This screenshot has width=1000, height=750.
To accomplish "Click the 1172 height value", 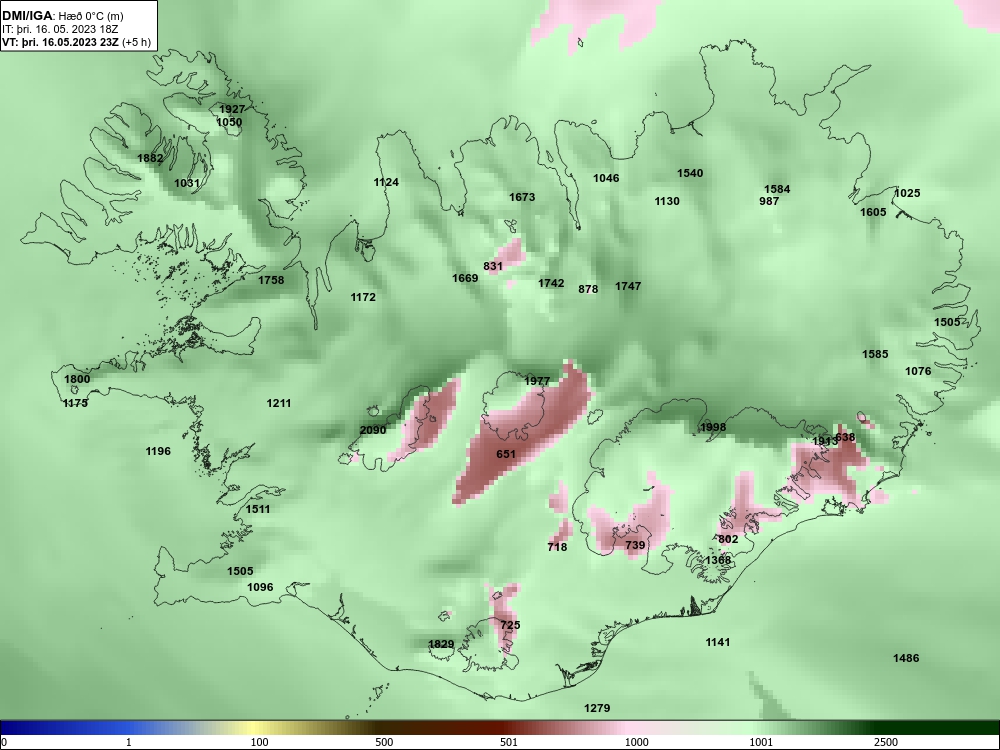I will (363, 297).
